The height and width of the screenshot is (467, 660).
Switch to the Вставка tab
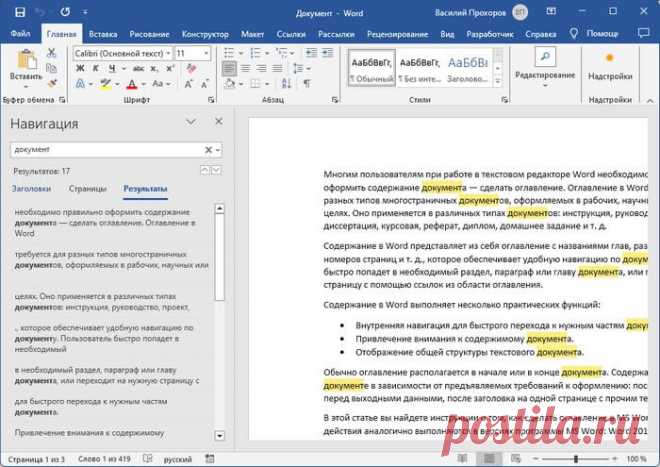[x=103, y=34]
